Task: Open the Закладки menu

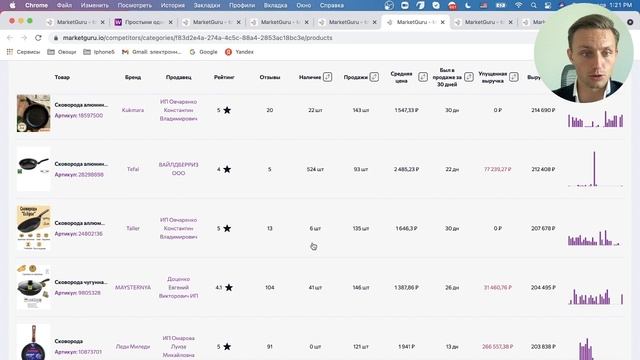Action: coord(207,5)
